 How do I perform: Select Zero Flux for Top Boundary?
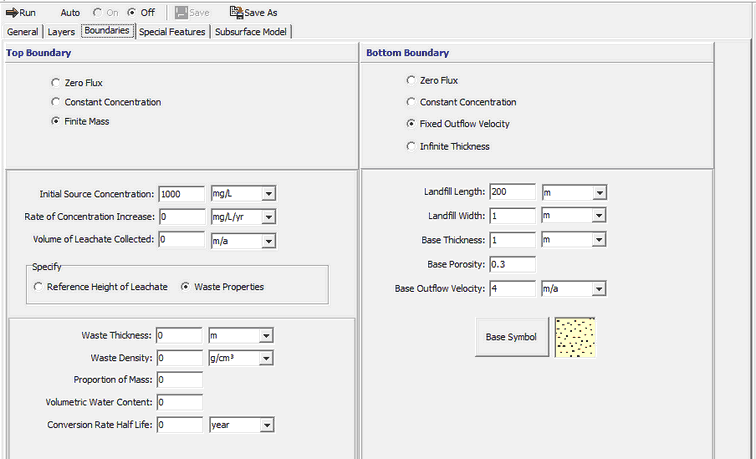[55, 81]
